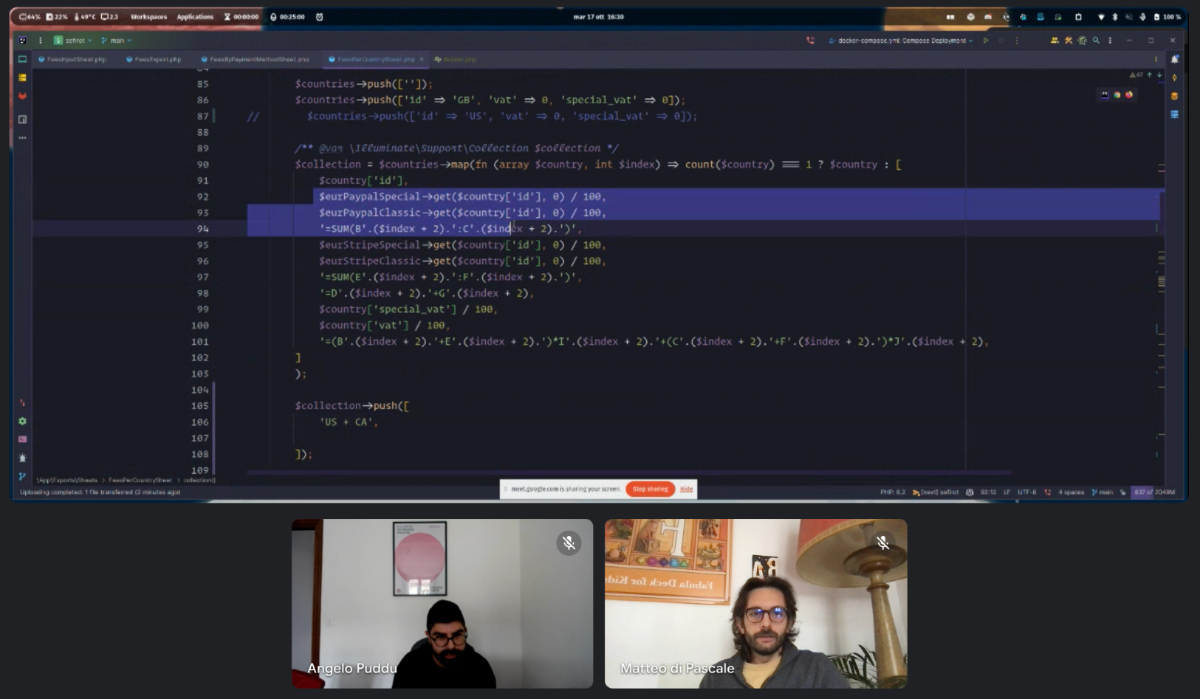The image size is (1200, 699).
Task: Toggle mute indicator on Angelo Puddu's video
Action: (568, 543)
